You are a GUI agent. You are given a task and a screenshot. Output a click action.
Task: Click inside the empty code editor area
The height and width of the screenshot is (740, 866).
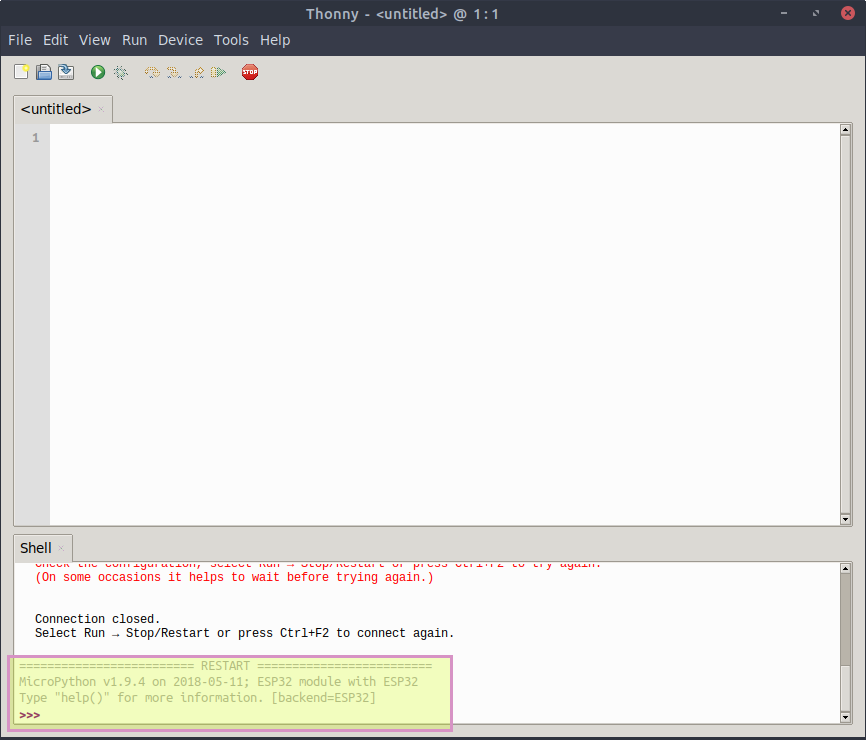[445, 324]
